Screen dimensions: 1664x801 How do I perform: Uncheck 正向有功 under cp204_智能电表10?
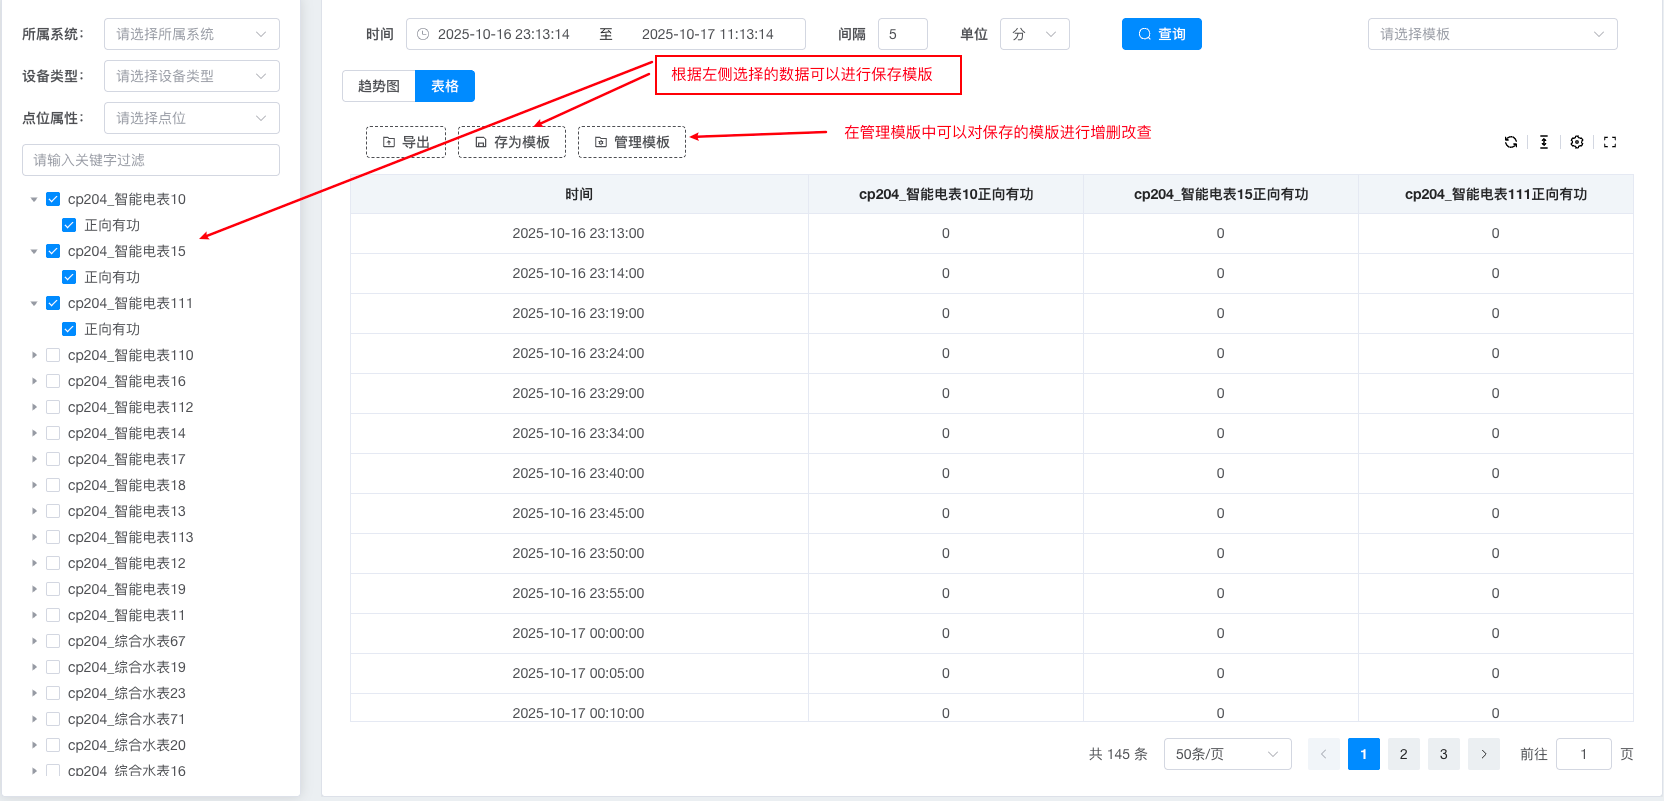coord(69,225)
